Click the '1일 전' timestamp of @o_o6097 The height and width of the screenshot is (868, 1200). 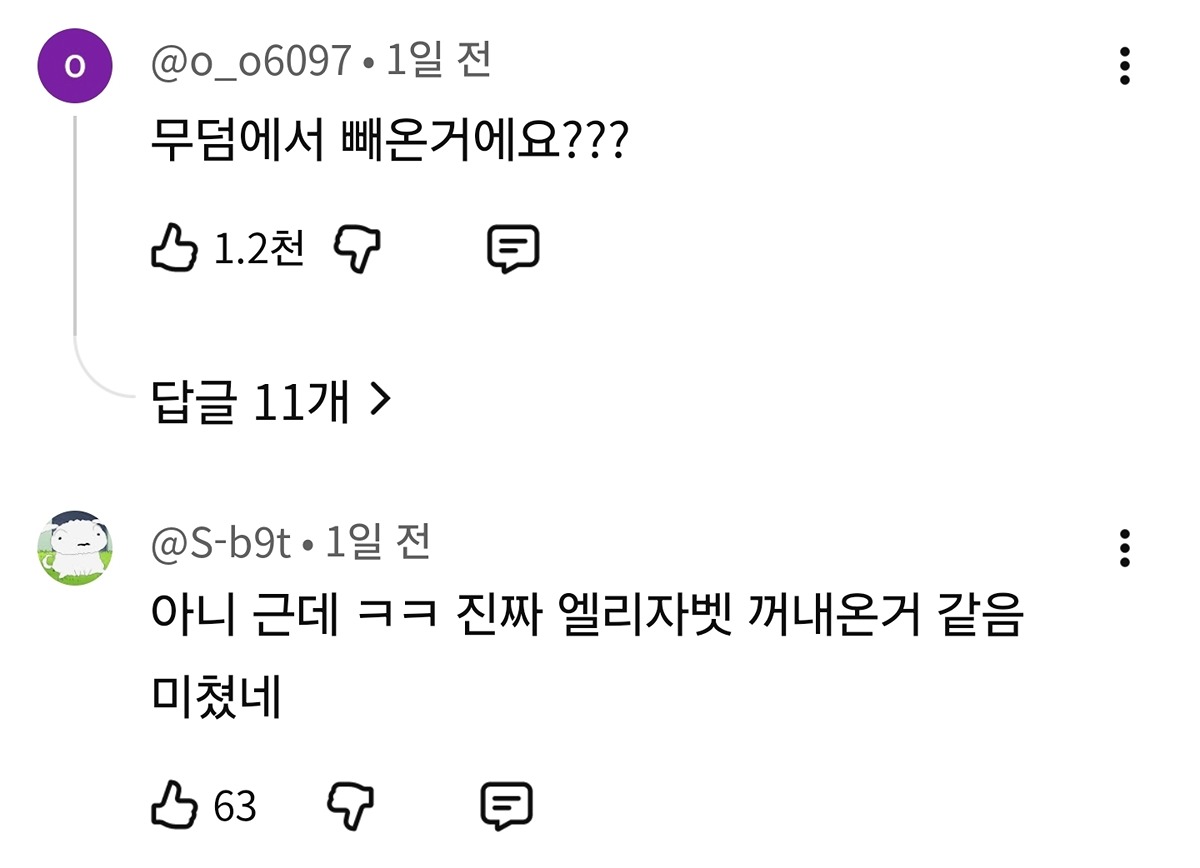point(439,63)
